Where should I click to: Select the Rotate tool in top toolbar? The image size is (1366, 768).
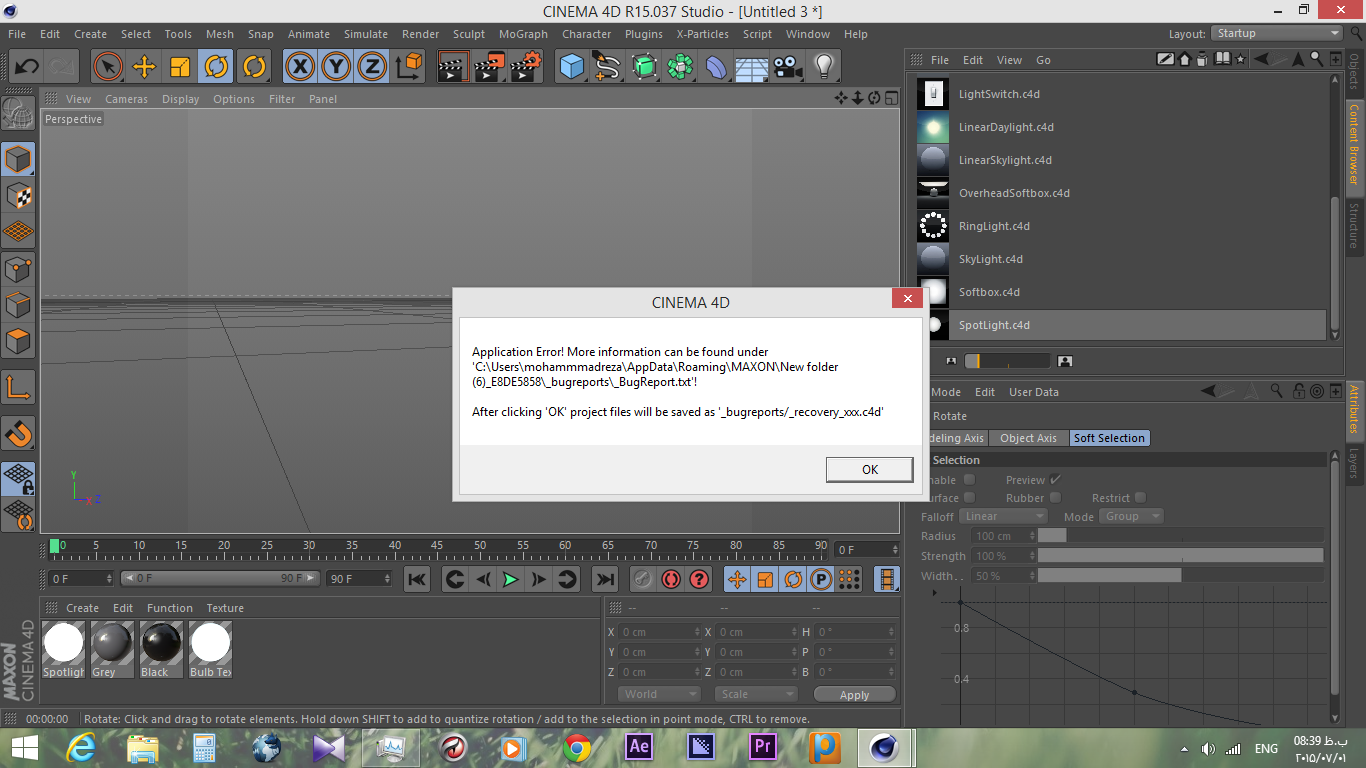pos(216,67)
